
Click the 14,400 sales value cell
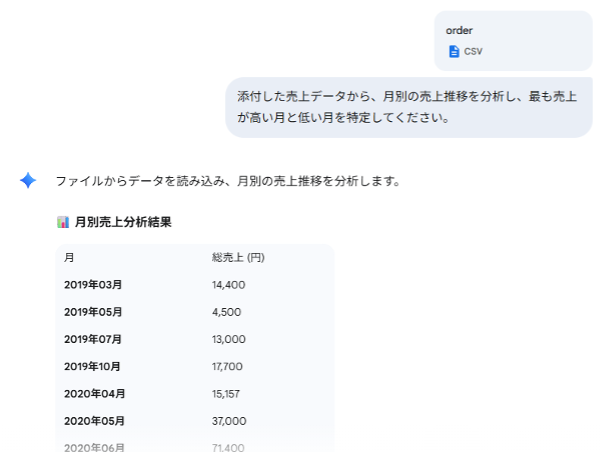(229, 285)
